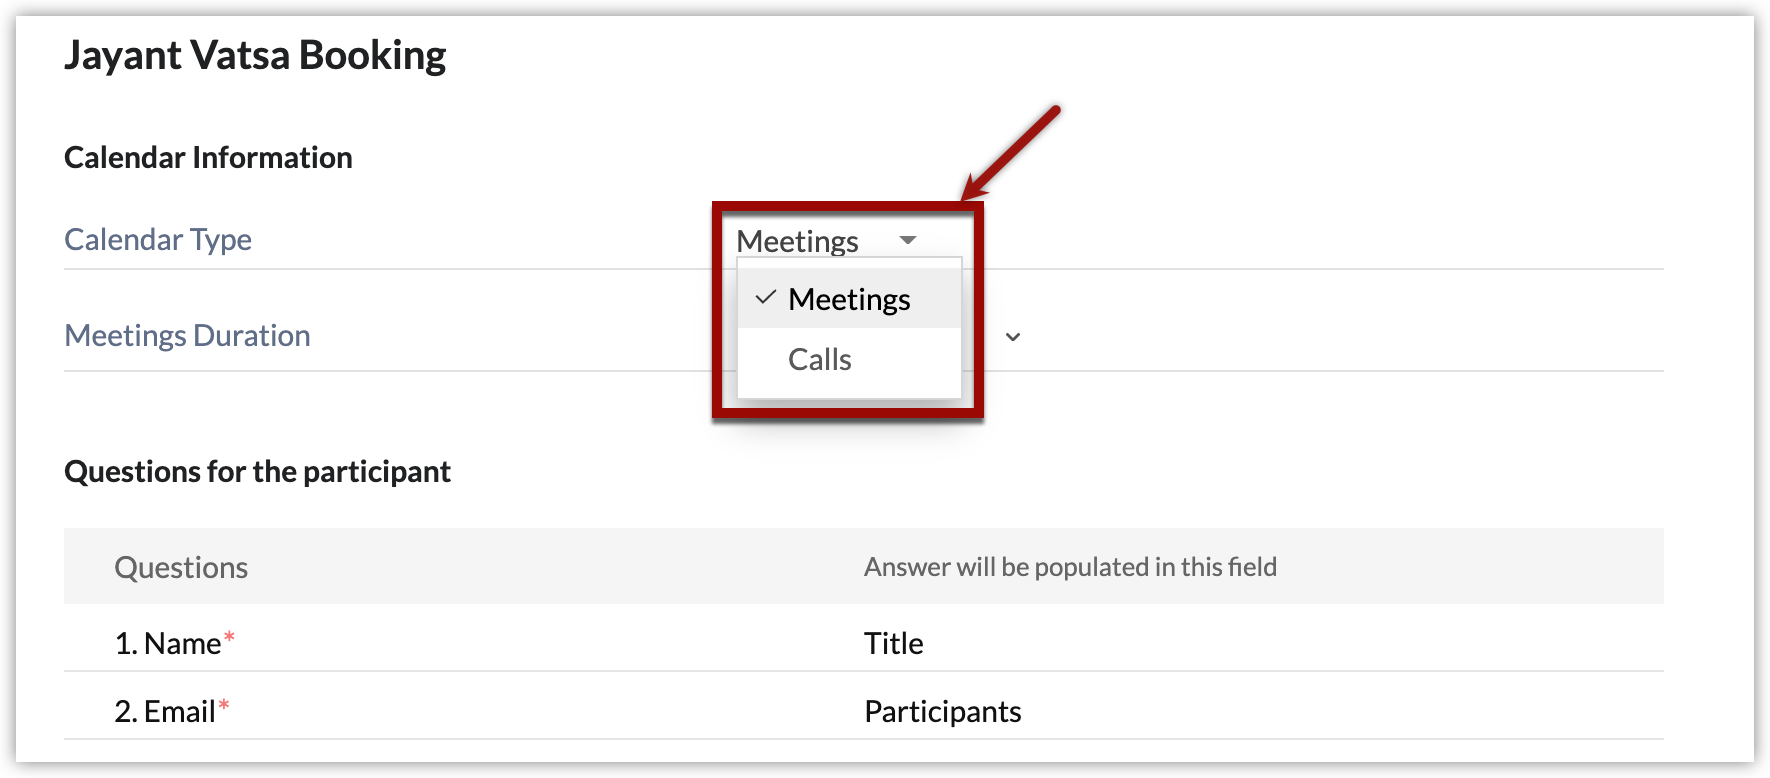Click the Calendar Type dropdown caret arrow
This screenshot has height=778, width=1770.
908,240
